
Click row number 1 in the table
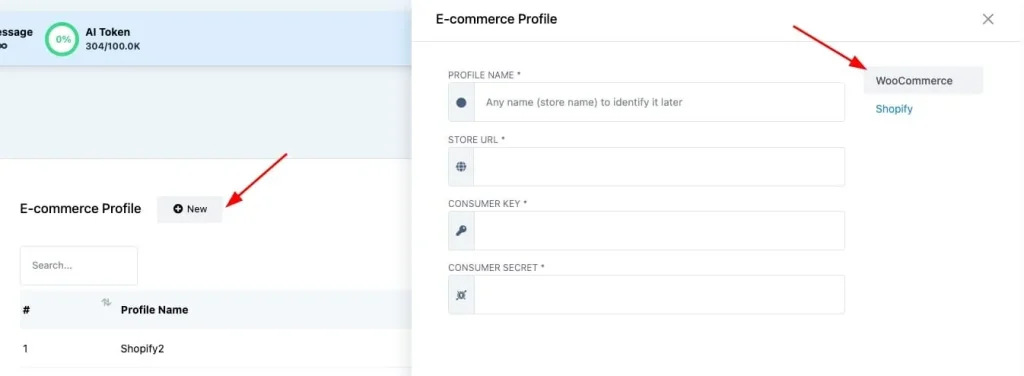pyautogui.click(x=25, y=349)
